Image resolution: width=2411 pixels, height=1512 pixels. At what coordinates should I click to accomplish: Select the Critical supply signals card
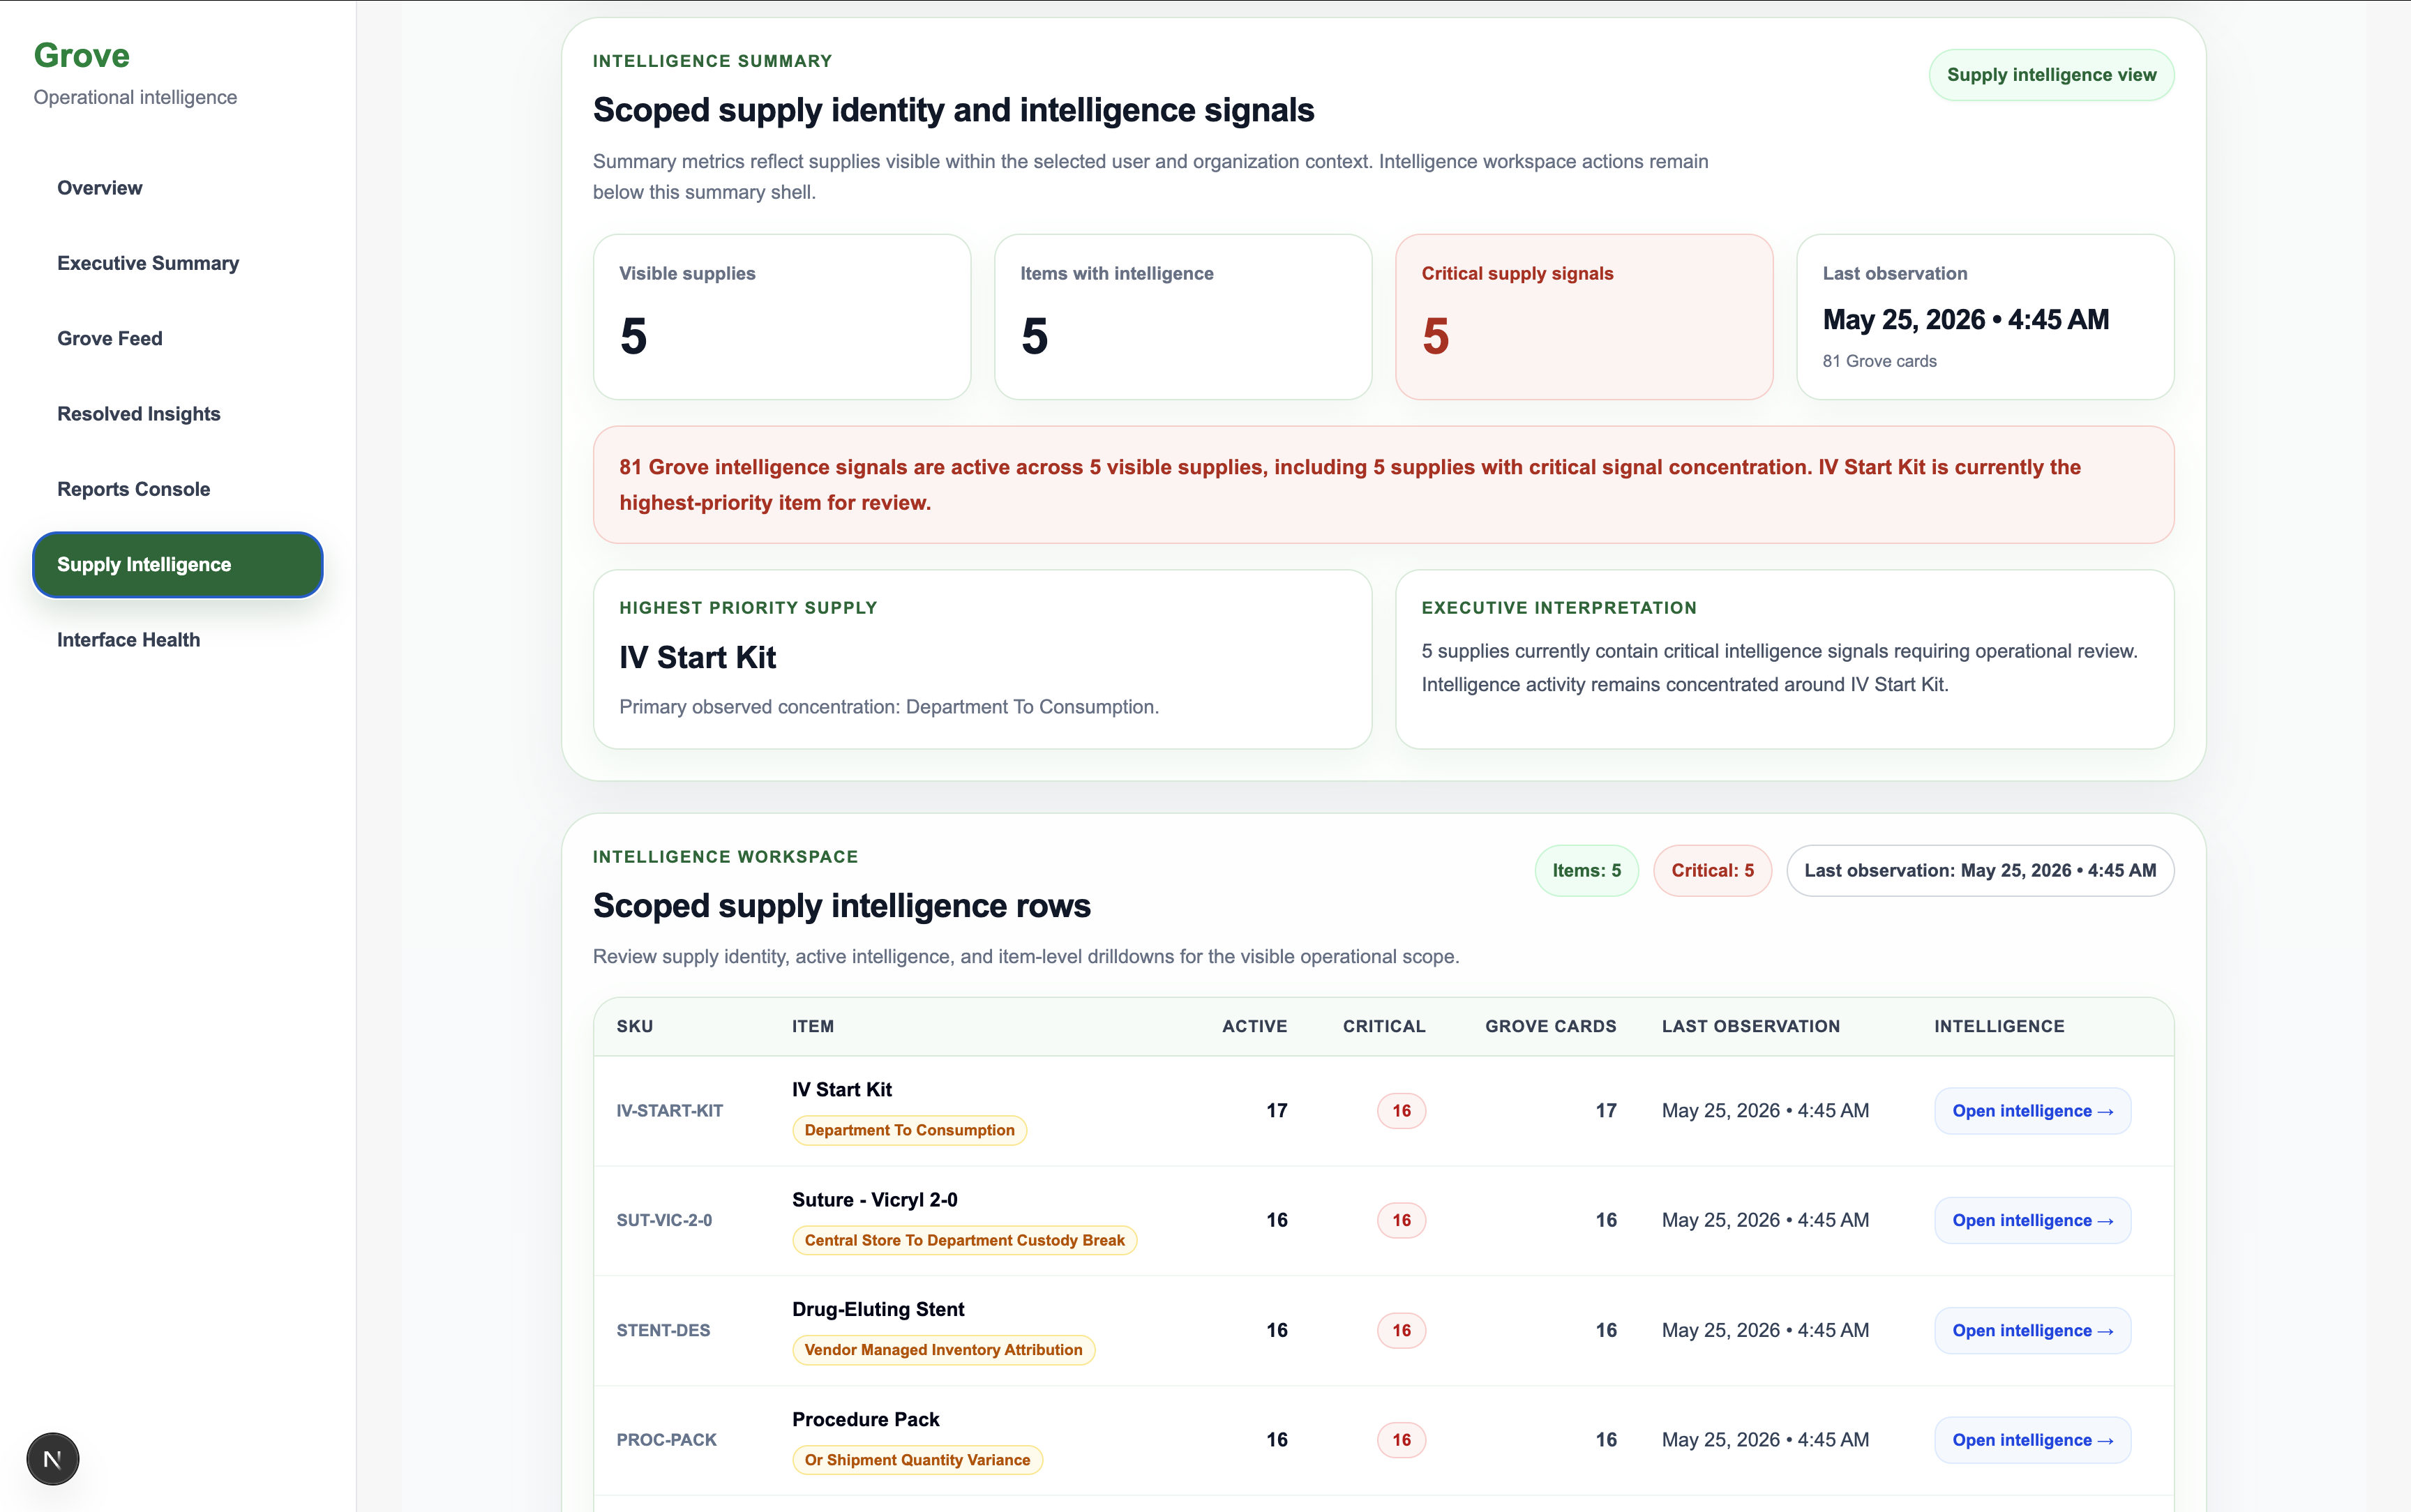[1584, 317]
